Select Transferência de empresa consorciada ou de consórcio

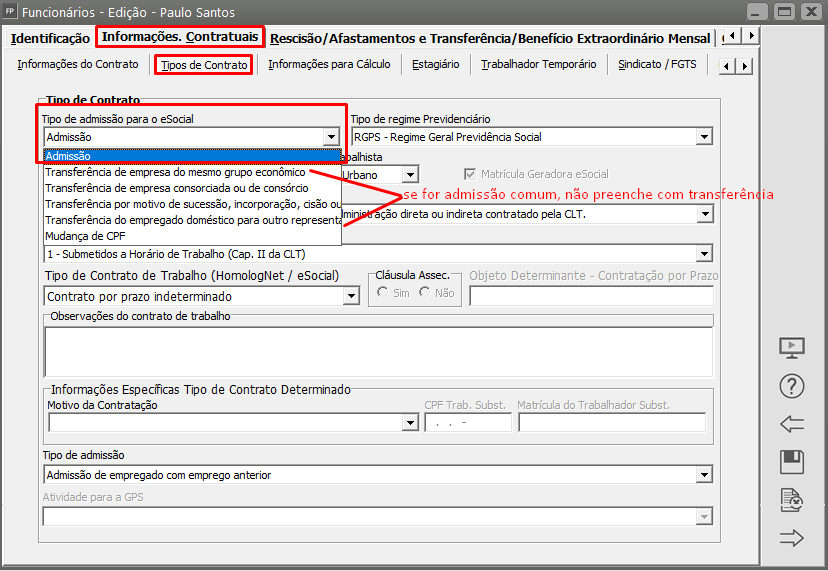tap(193, 188)
